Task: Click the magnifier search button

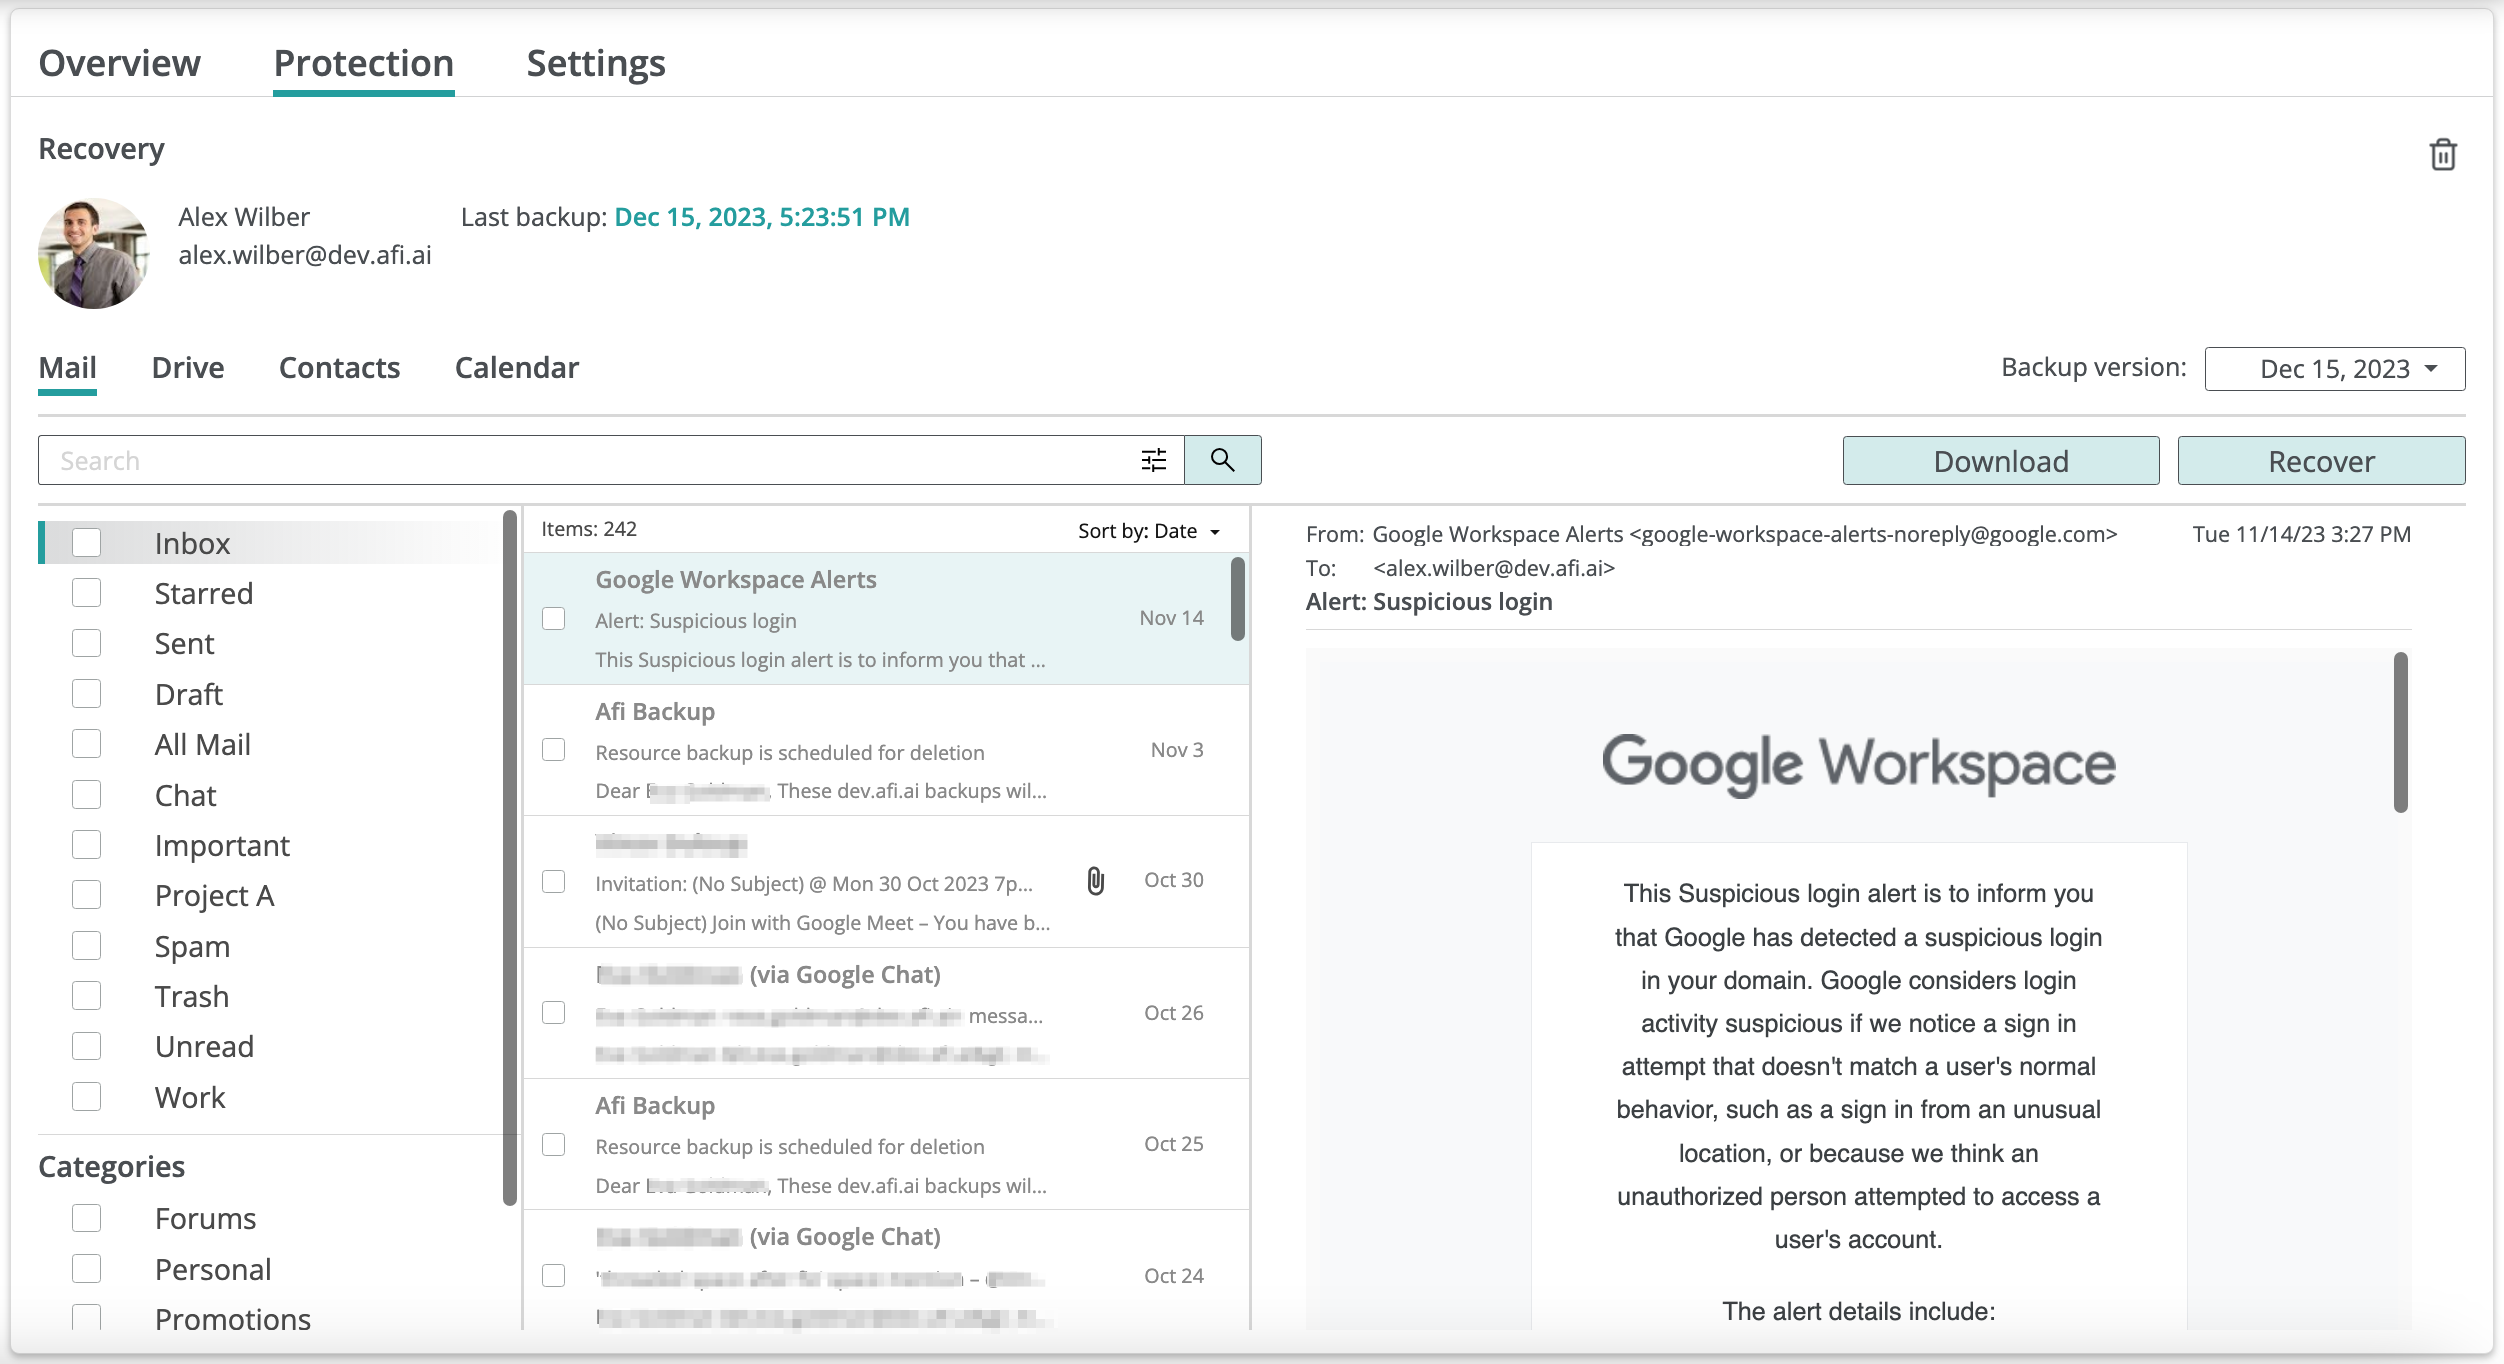Action: tap(1222, 460)
